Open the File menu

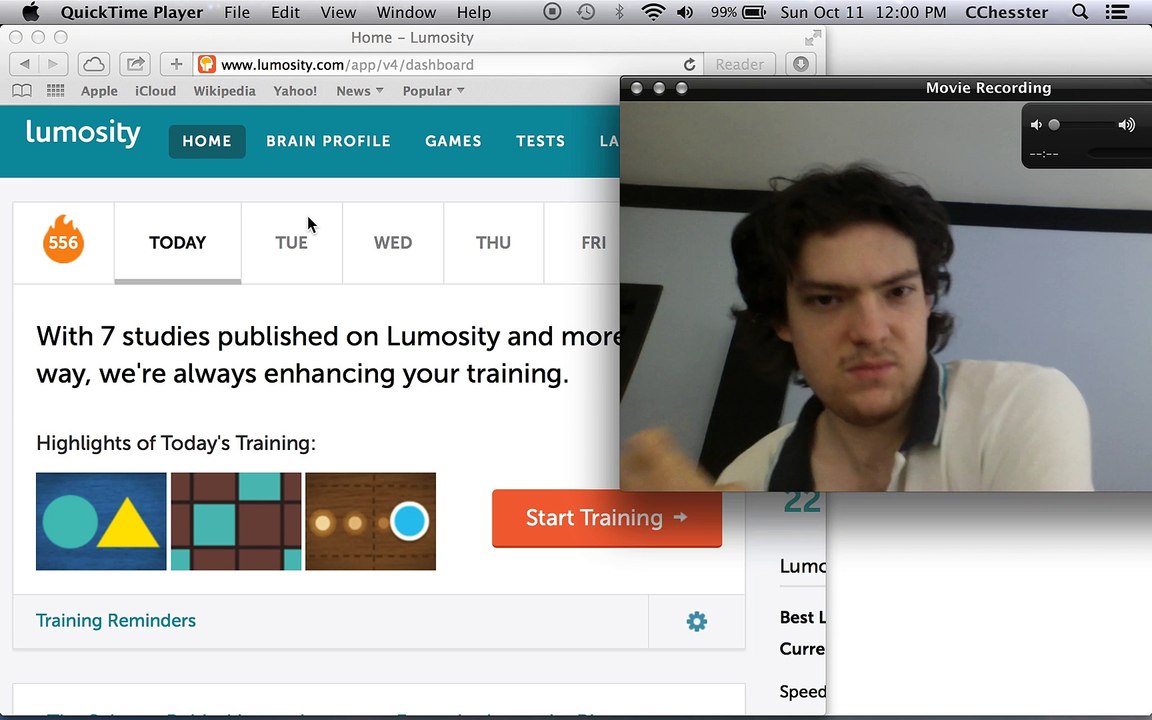click(x=237, y=12)
